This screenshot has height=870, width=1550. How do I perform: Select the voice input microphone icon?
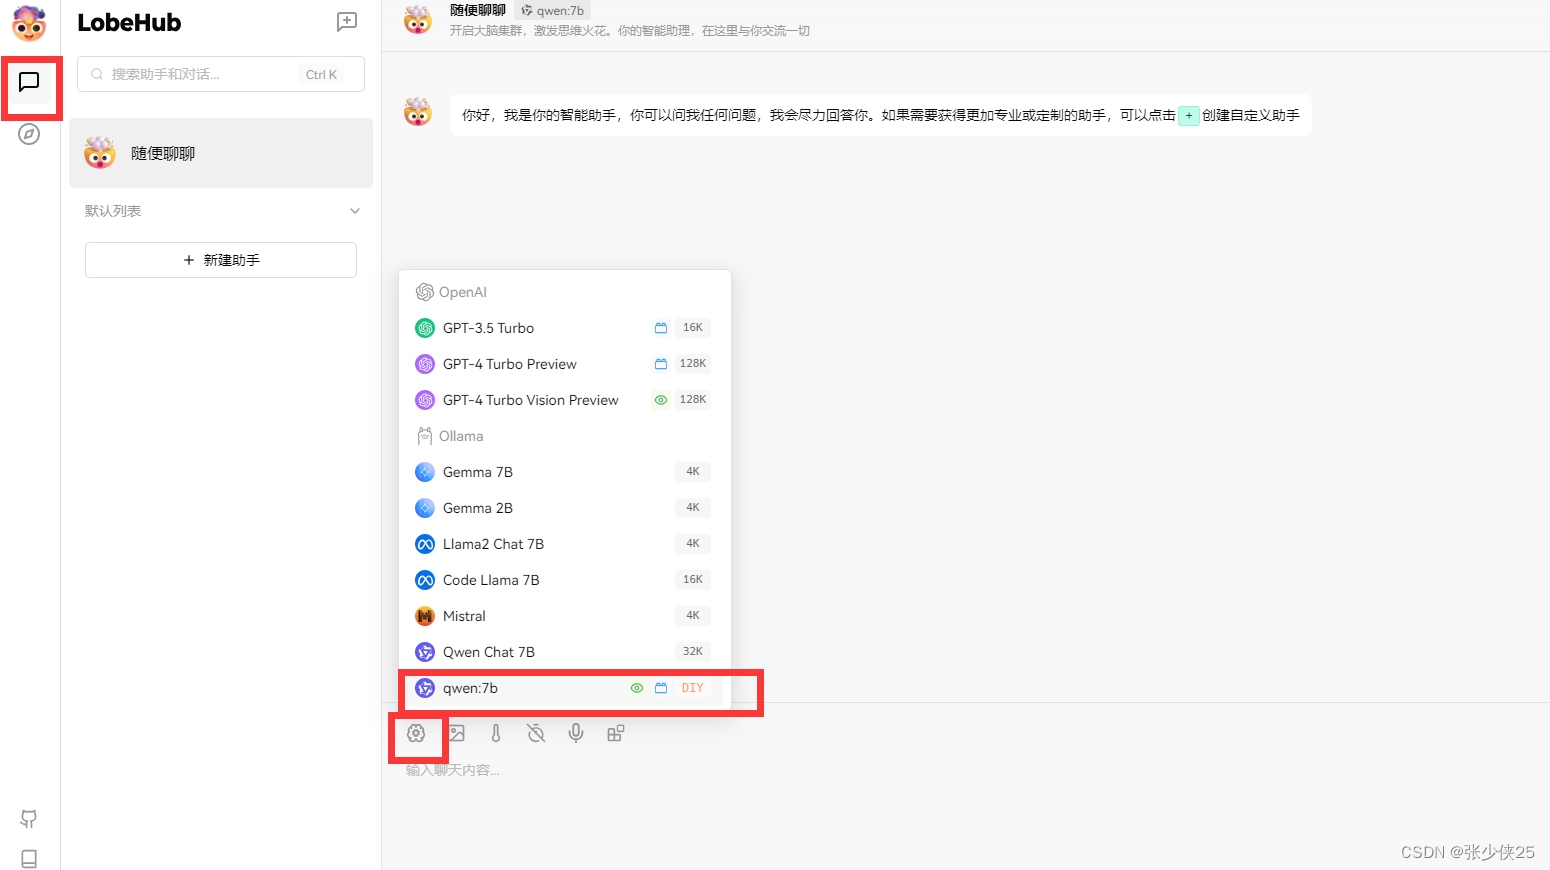click(576, 733)
